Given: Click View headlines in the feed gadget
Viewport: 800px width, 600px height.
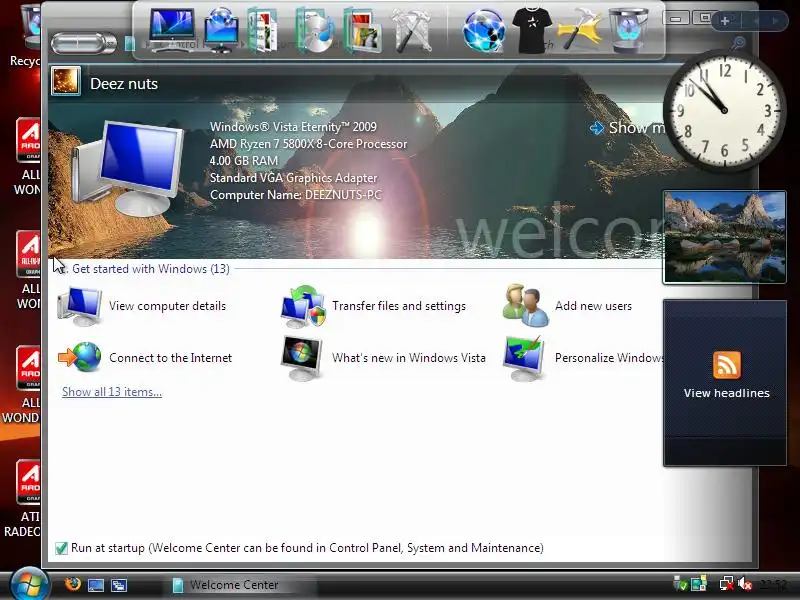Looking at the screenshot, I should tap(727, 393).
